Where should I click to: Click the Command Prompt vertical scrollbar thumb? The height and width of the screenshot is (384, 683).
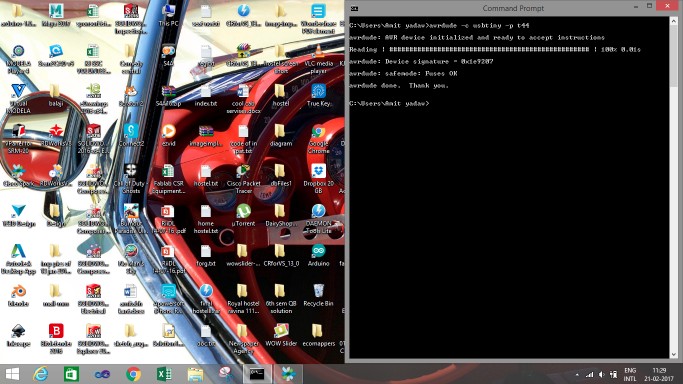click(673, 55)
